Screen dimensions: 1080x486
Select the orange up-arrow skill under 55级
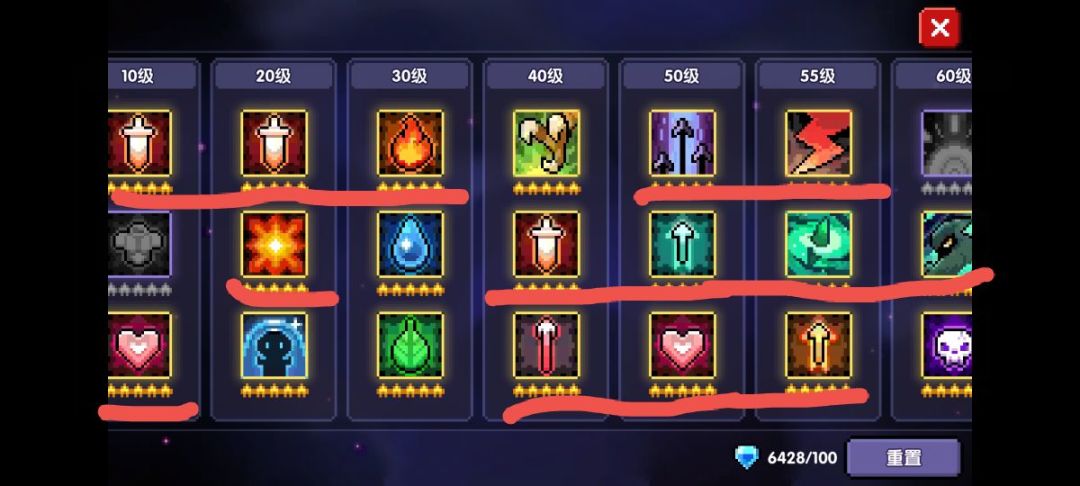point(818,346)
